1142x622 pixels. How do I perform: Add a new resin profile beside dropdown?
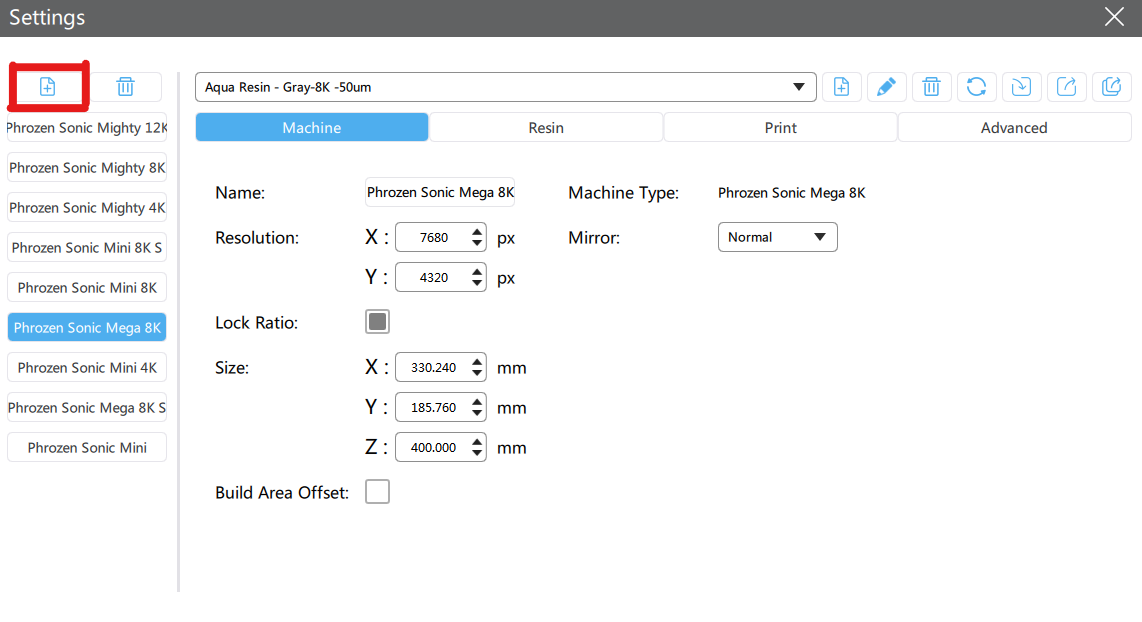click(842, 87)
